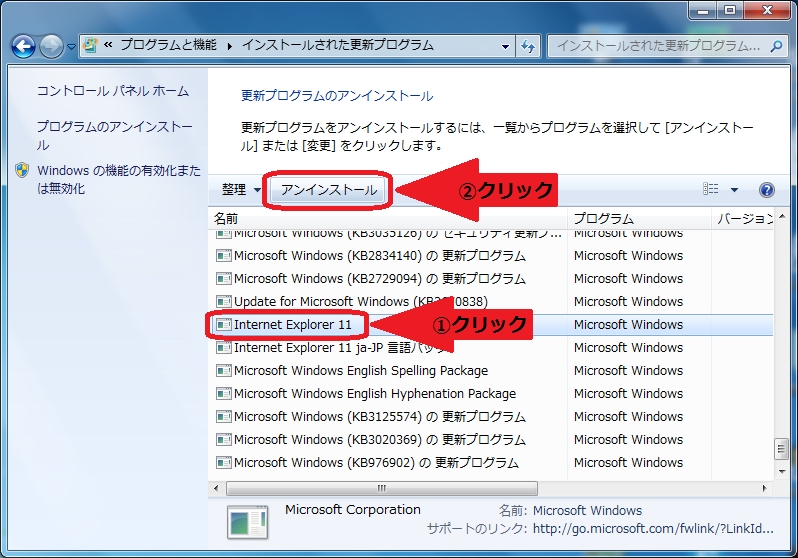
Task: Click the control panel icon in address bar
Action: tap(90, 46)
